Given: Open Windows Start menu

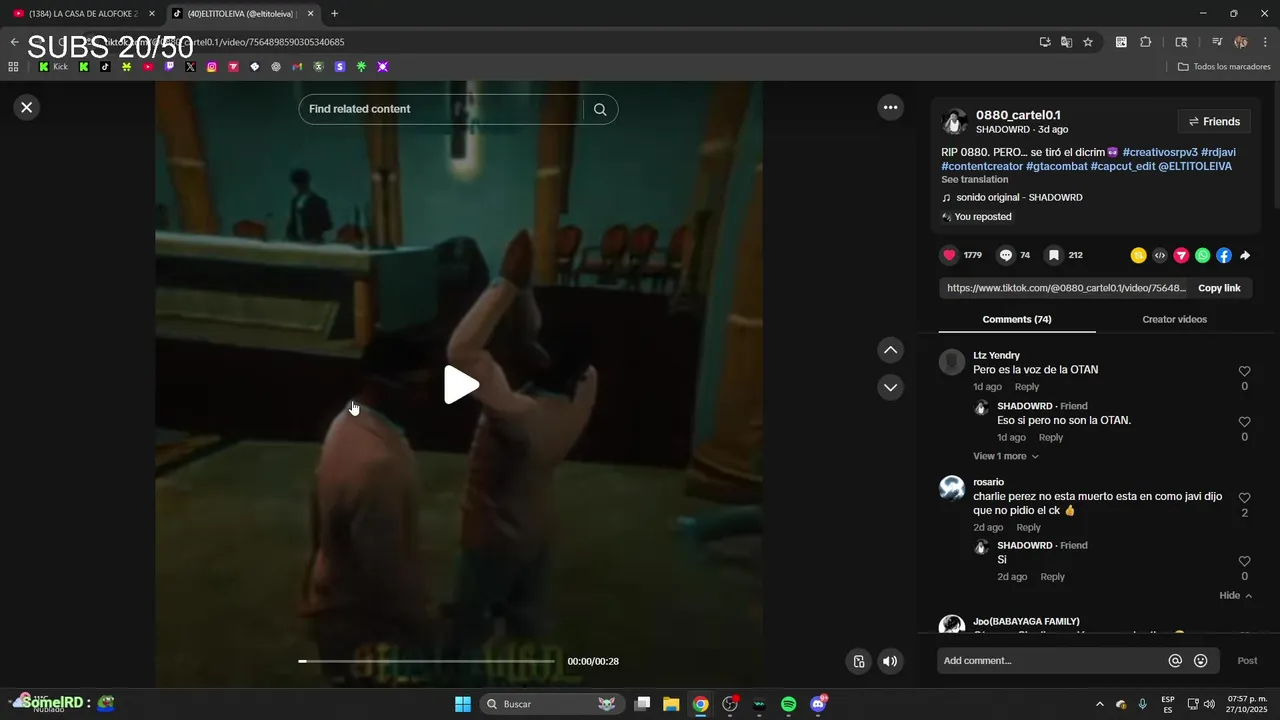Looking at the screenshot, I should coord(463,704).
